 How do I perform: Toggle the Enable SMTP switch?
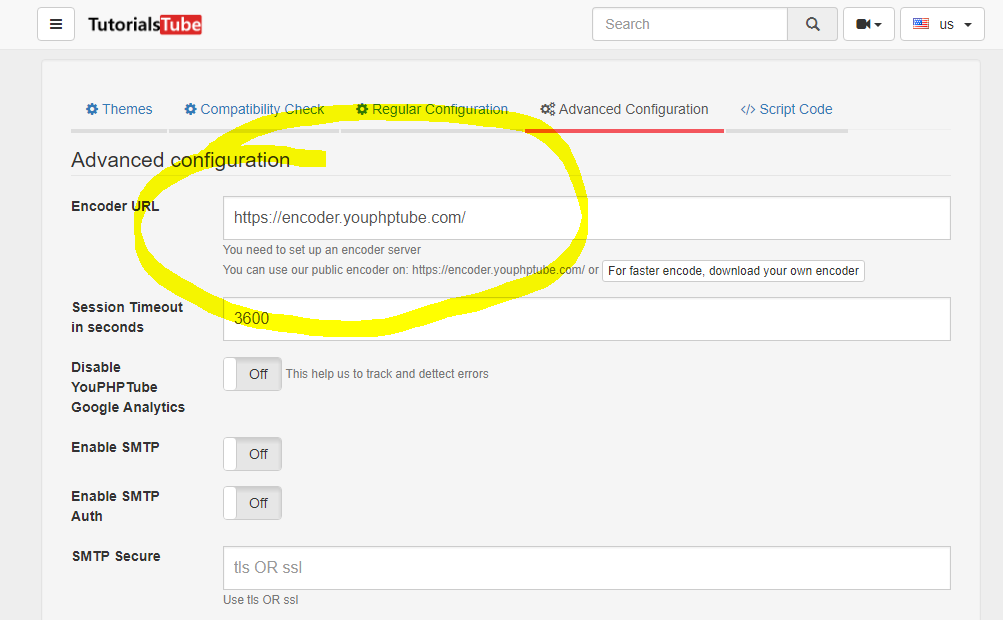click(x=252, y=454)
